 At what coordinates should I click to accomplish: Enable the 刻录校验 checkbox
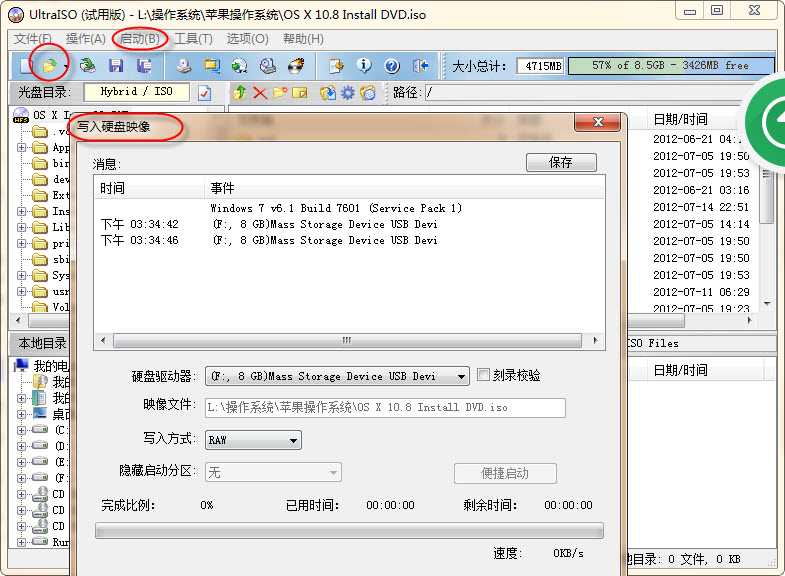pyautogui.click(x=483, y=375)
